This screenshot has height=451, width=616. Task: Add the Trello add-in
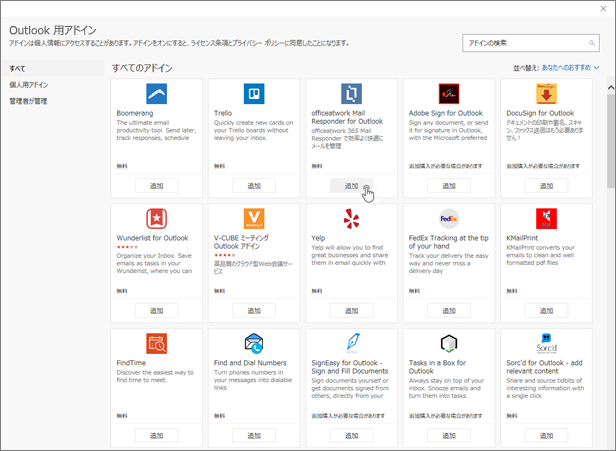click(x=254, y=186)
